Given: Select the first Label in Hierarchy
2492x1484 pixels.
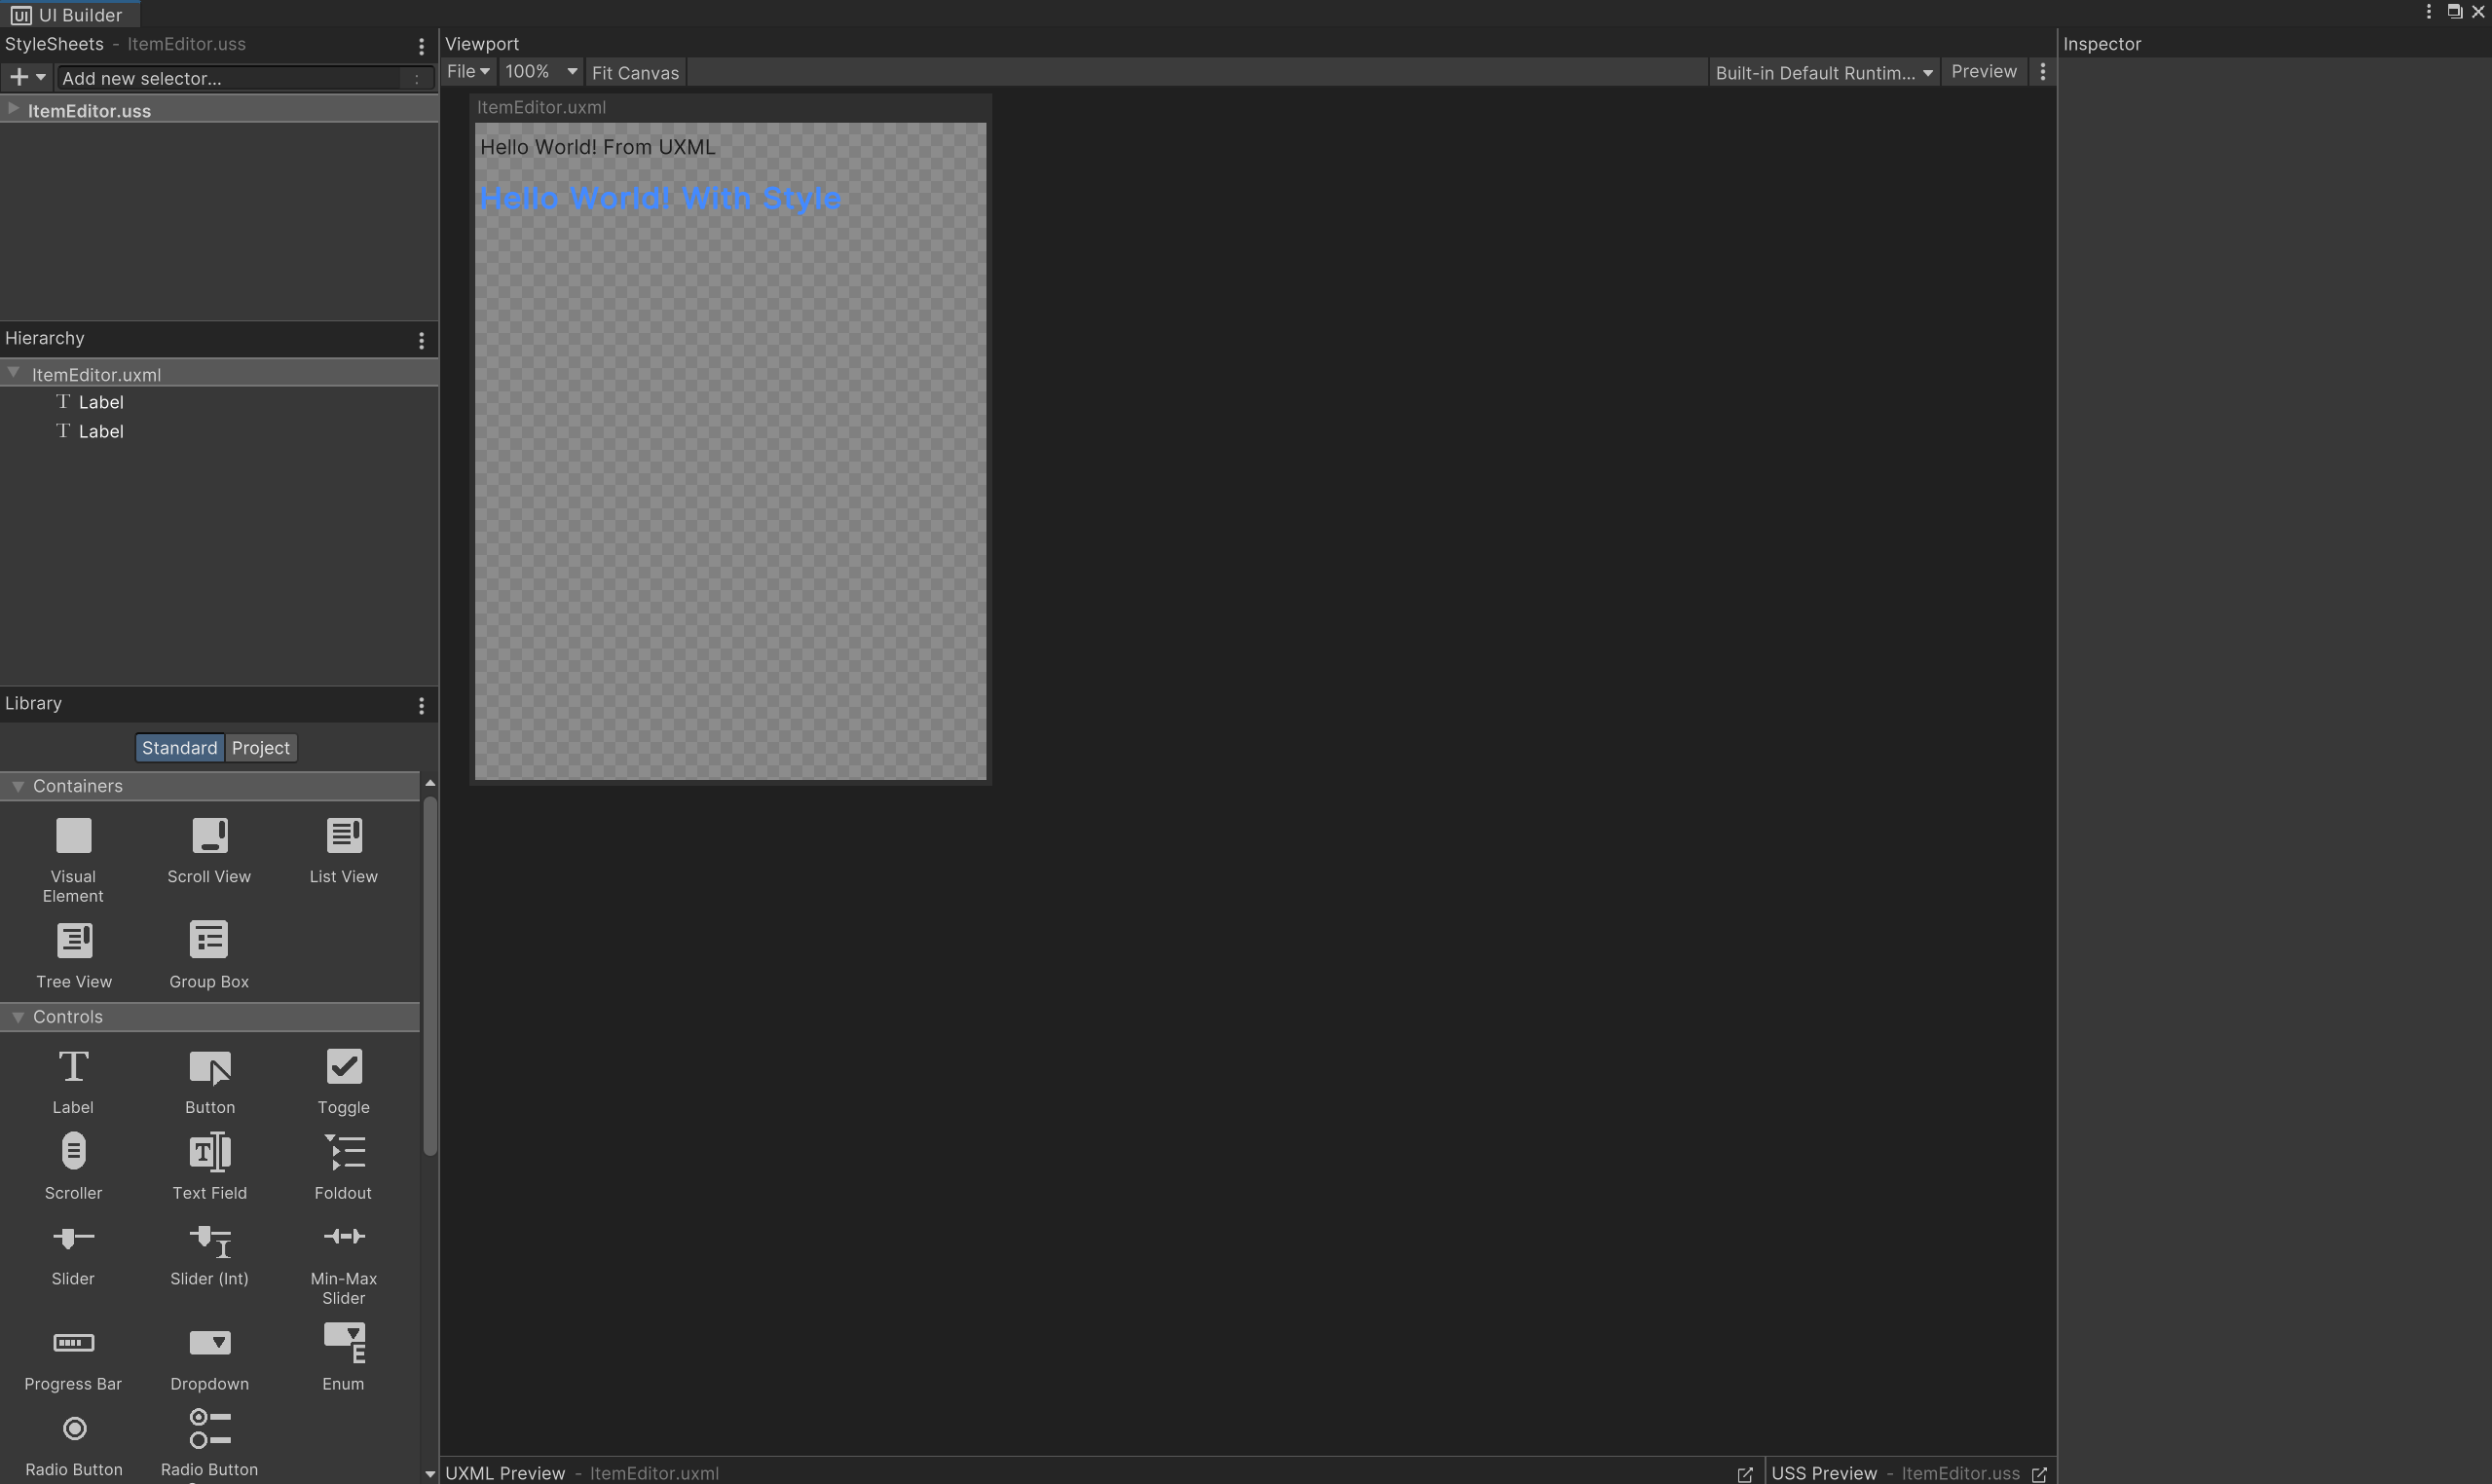Looking at the screenshot, I should click(x=219, y=402).
